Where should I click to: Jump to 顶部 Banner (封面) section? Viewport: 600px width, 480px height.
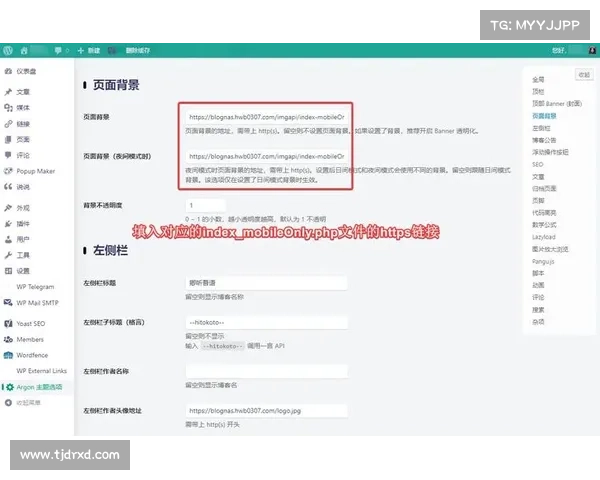point(557,104)
